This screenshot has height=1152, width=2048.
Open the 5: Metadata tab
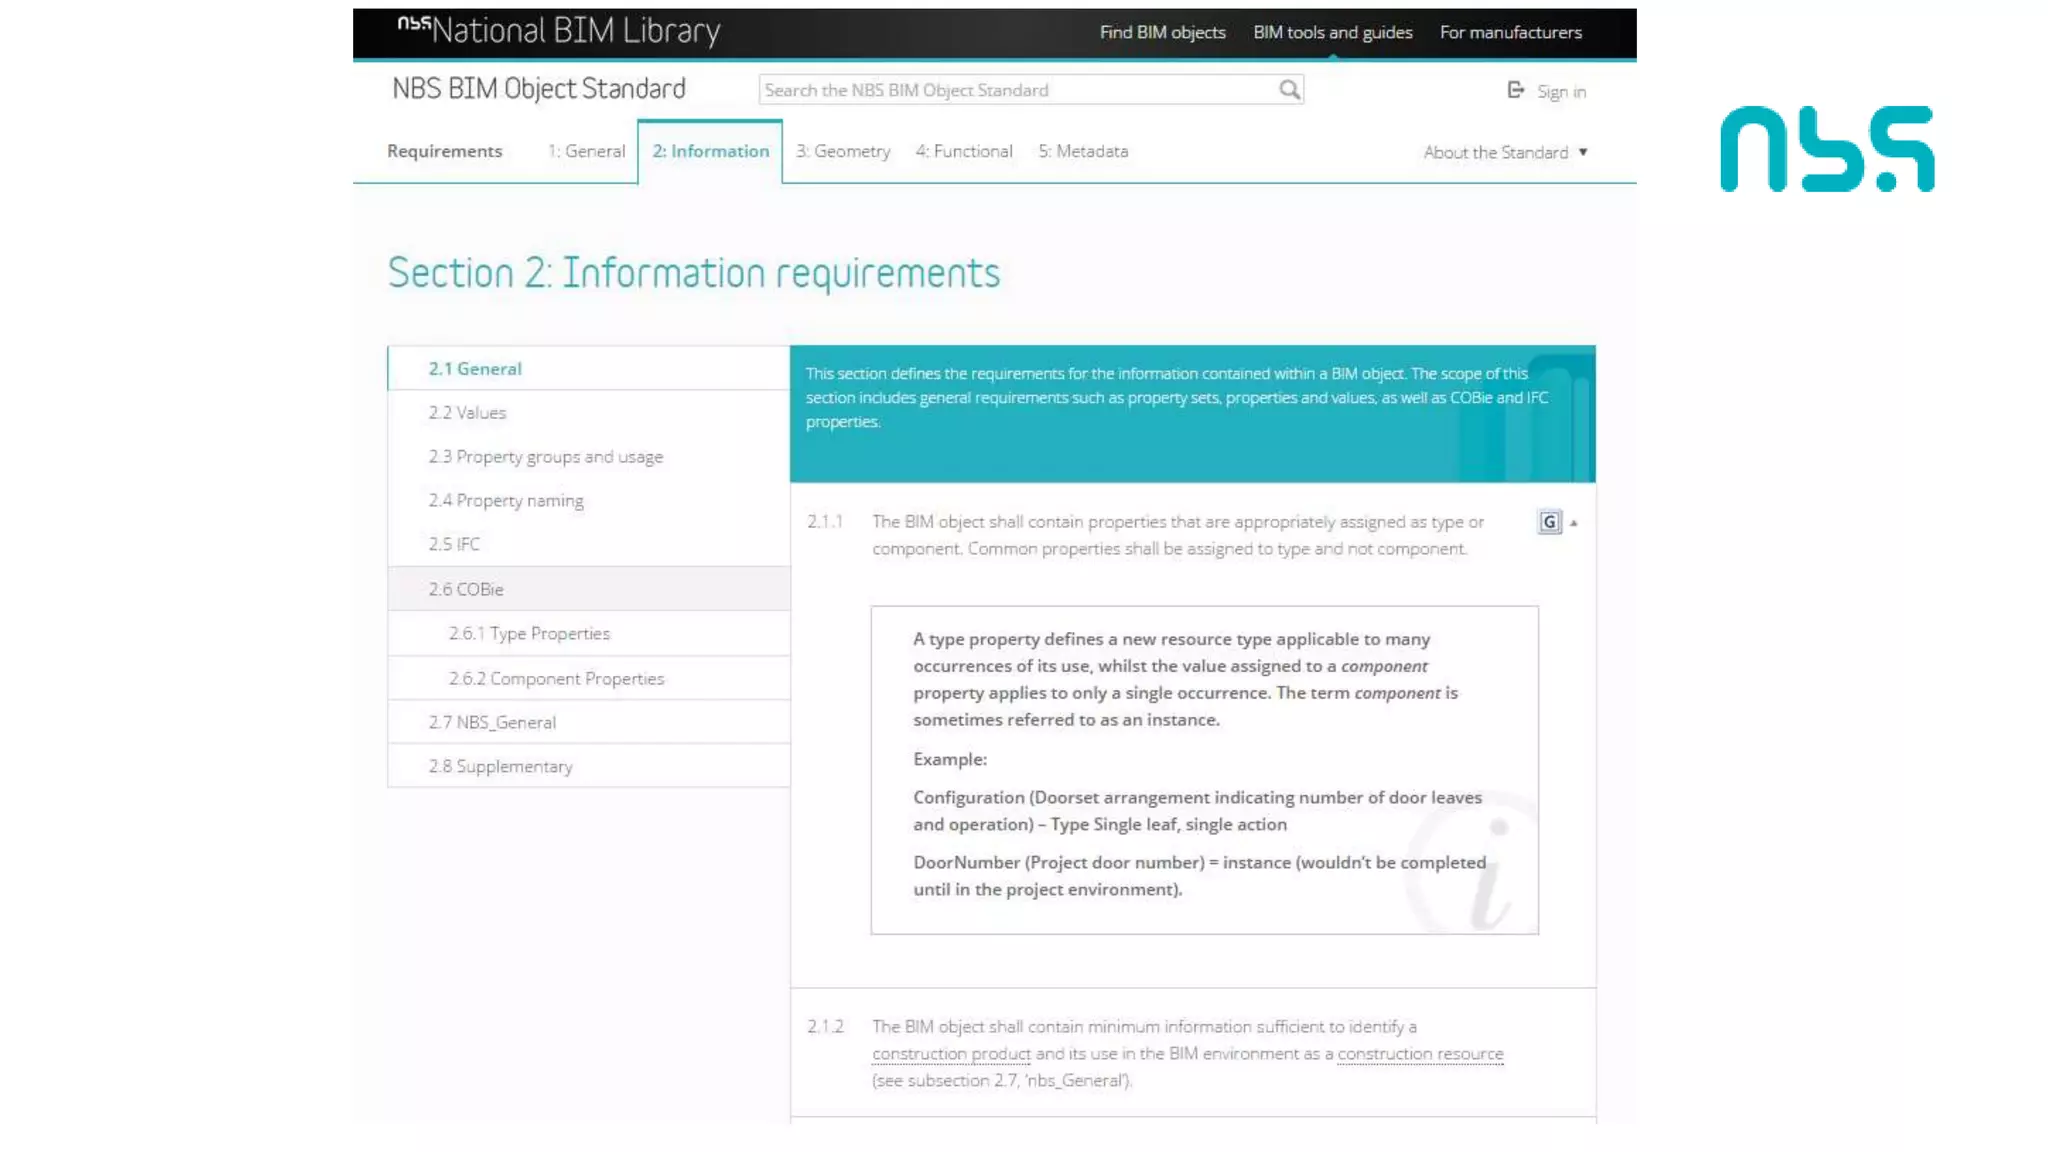[1083, 151]
